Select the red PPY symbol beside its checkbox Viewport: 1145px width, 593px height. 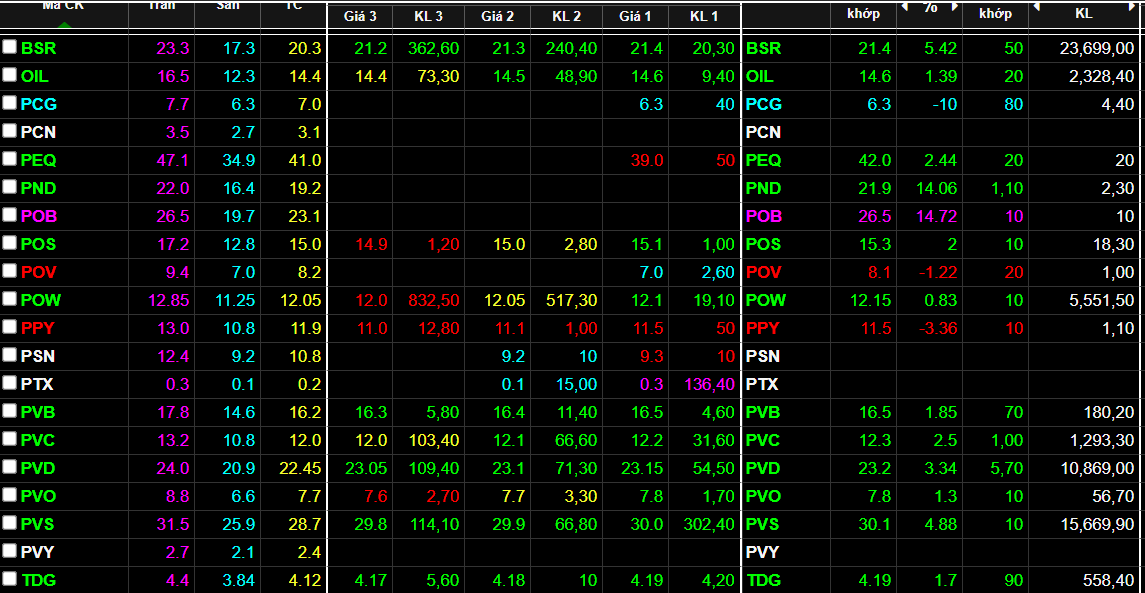pos(37,328)
